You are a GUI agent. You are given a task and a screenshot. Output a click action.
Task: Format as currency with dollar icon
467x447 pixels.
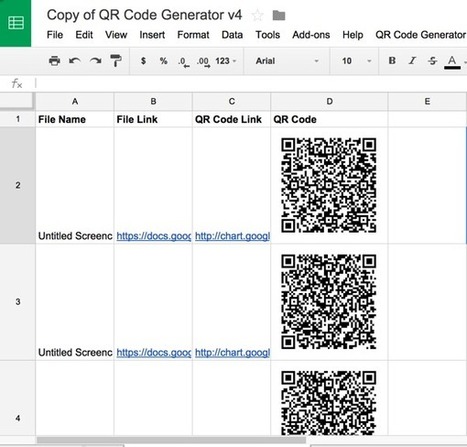(x=143, y=61)
